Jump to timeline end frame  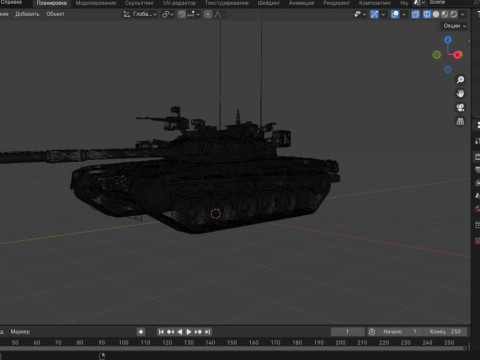point(207,332)
